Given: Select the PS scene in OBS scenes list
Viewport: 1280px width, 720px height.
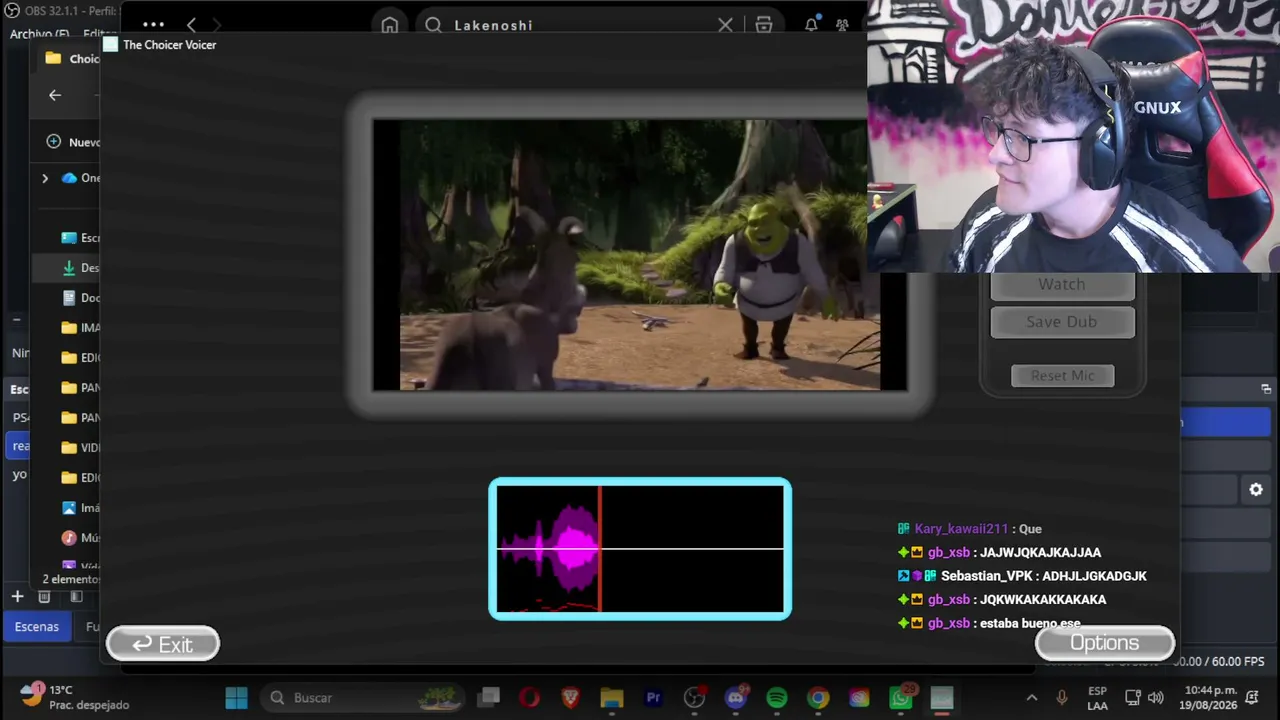Looking at the screenshot, I should [20, 418].
